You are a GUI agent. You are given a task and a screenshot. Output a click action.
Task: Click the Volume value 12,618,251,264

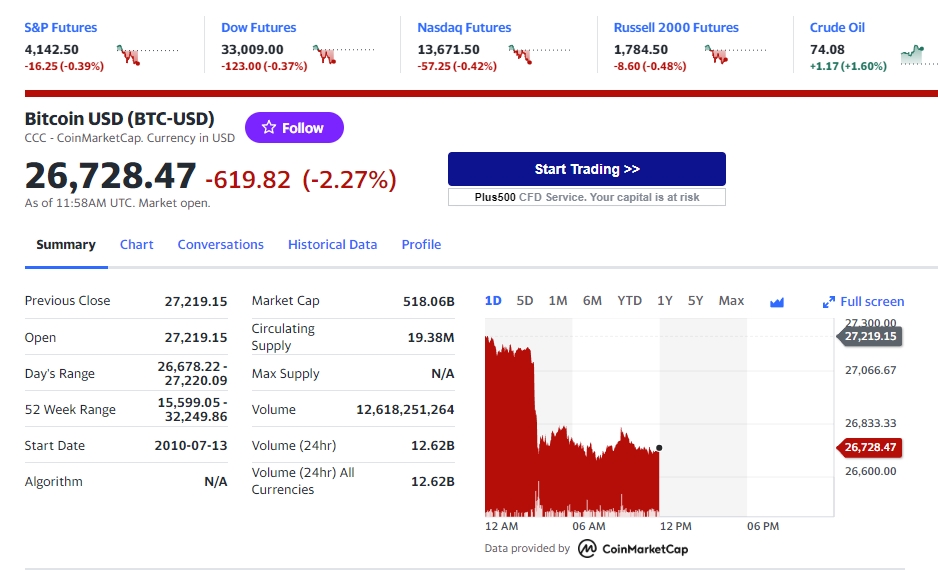point(405,410)
